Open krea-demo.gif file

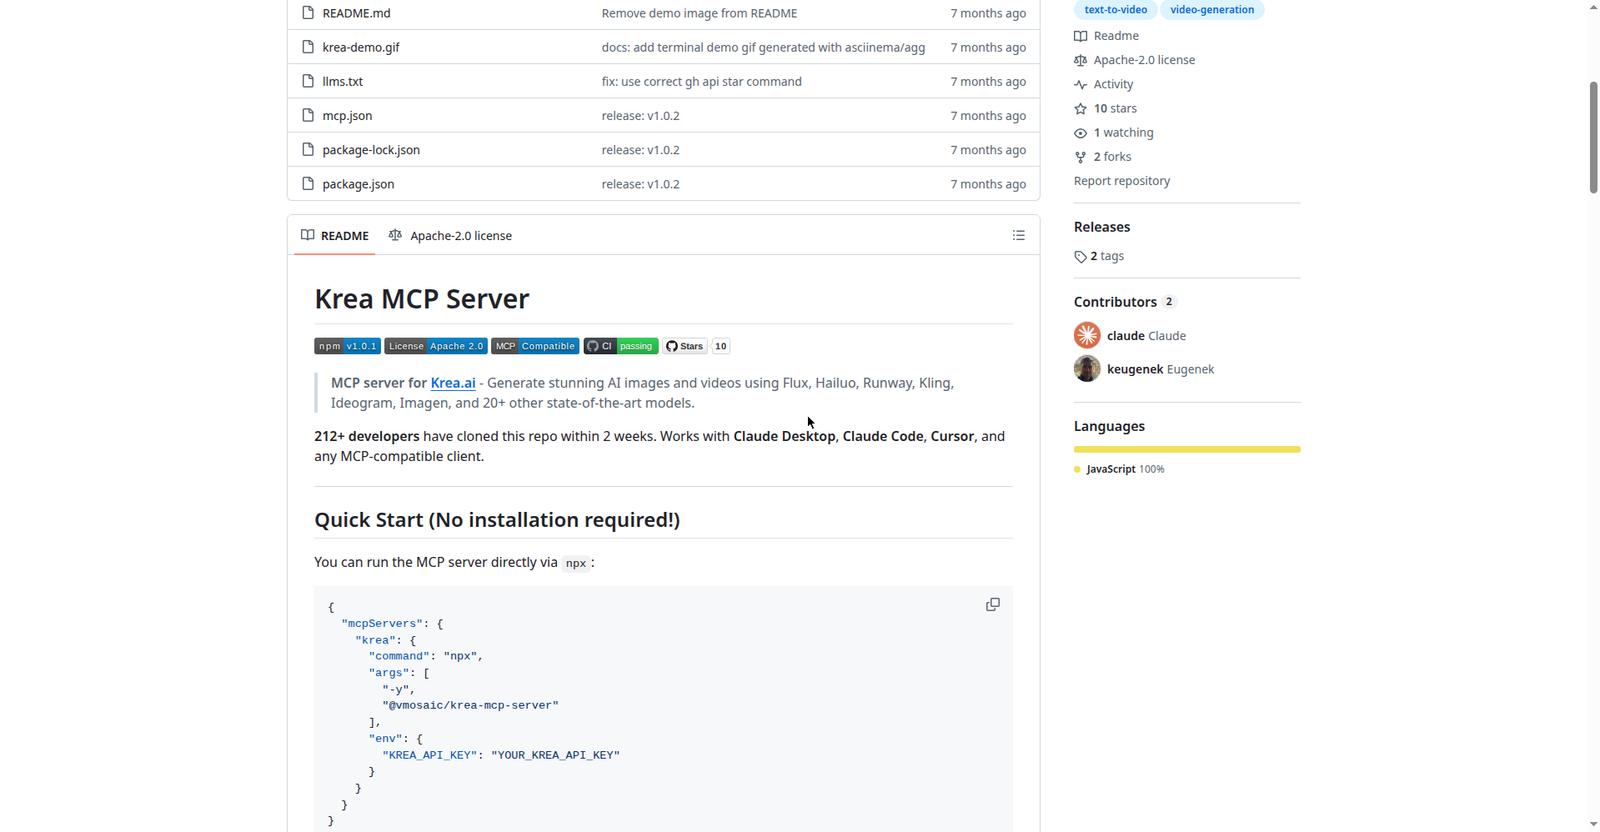[x=360, y=47]
